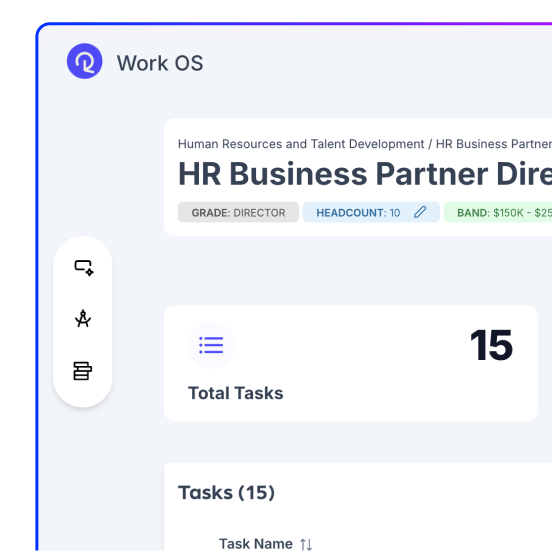
Task: Click the Task Name column header
Action: tap(256, 544)
